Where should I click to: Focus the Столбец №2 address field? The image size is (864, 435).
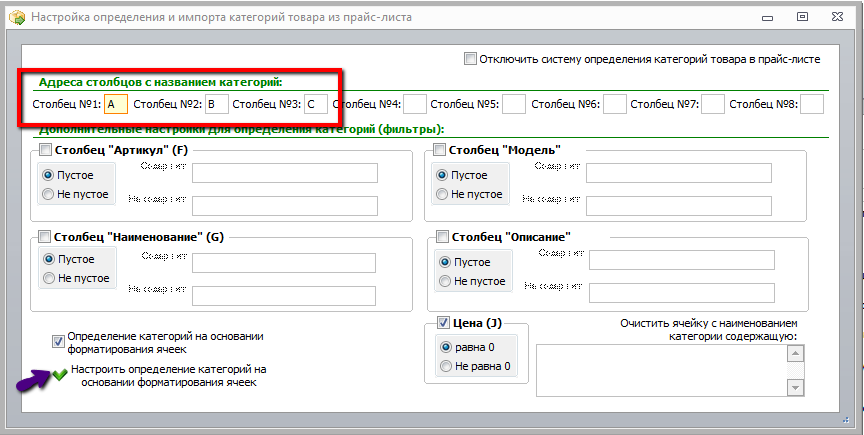[217, 104]
